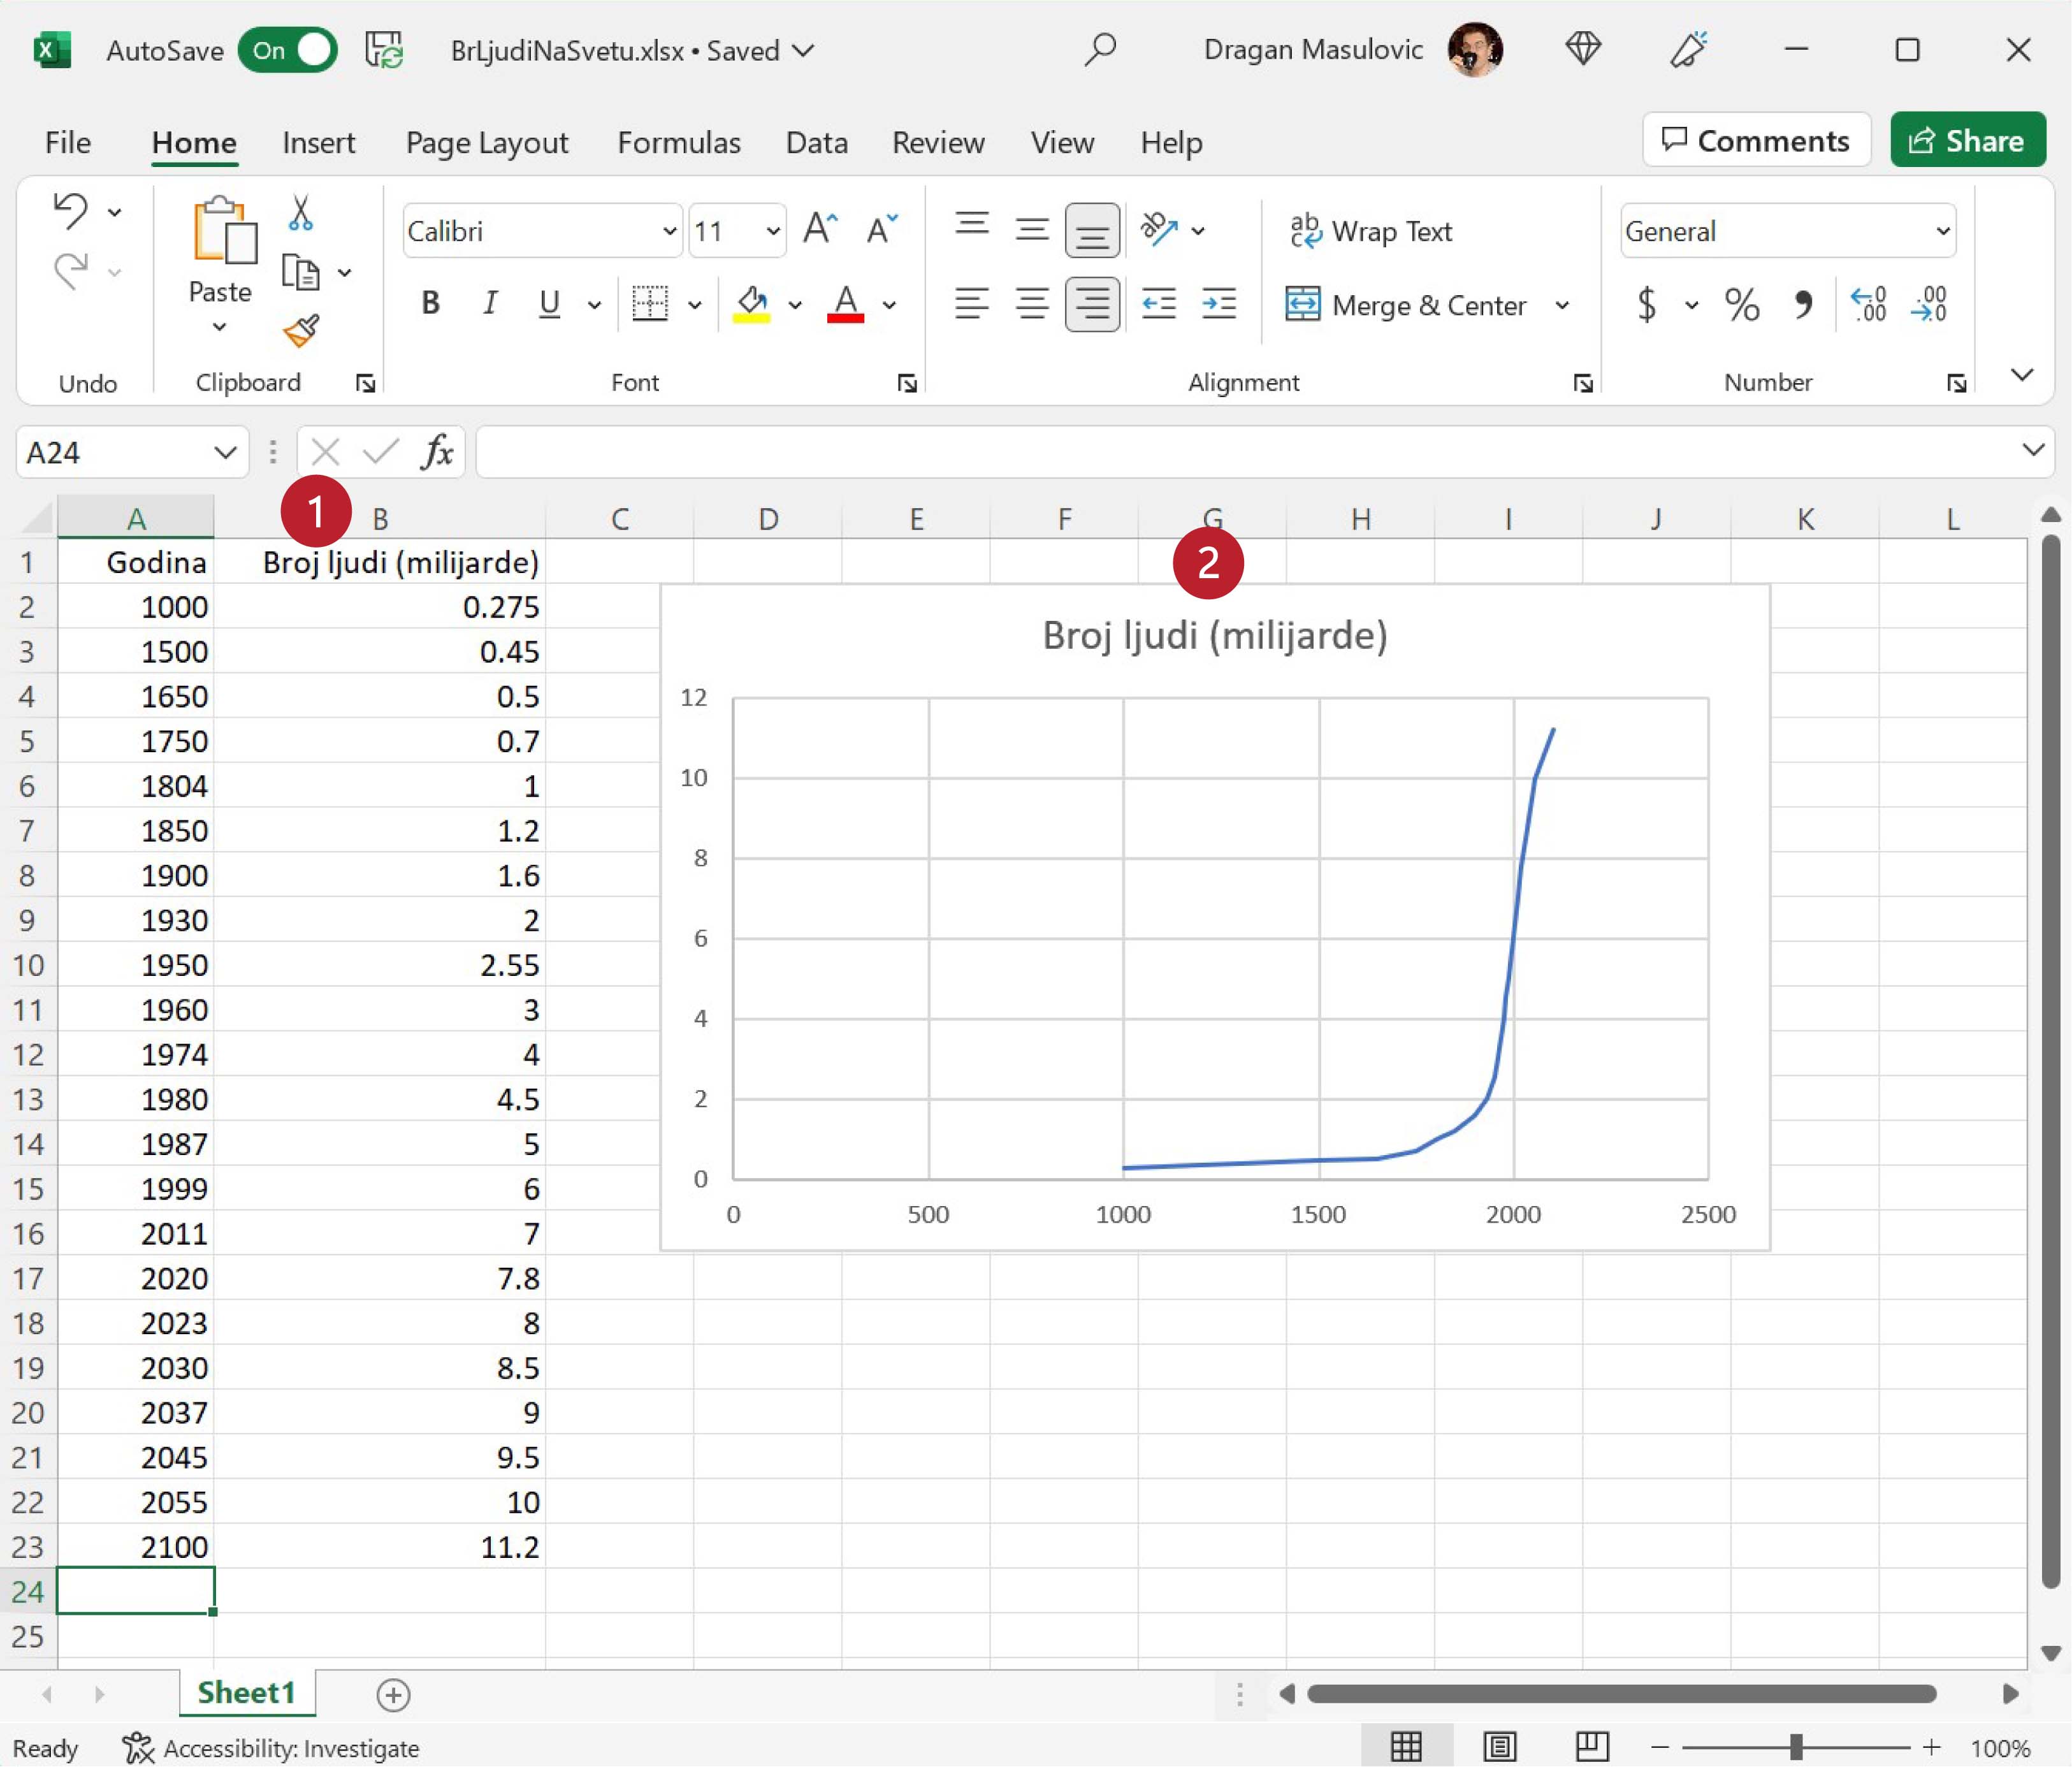Expand the Merge & Center options arrow
The width and height of the screenshot is (2072, 1767).
pos(1562,304)
